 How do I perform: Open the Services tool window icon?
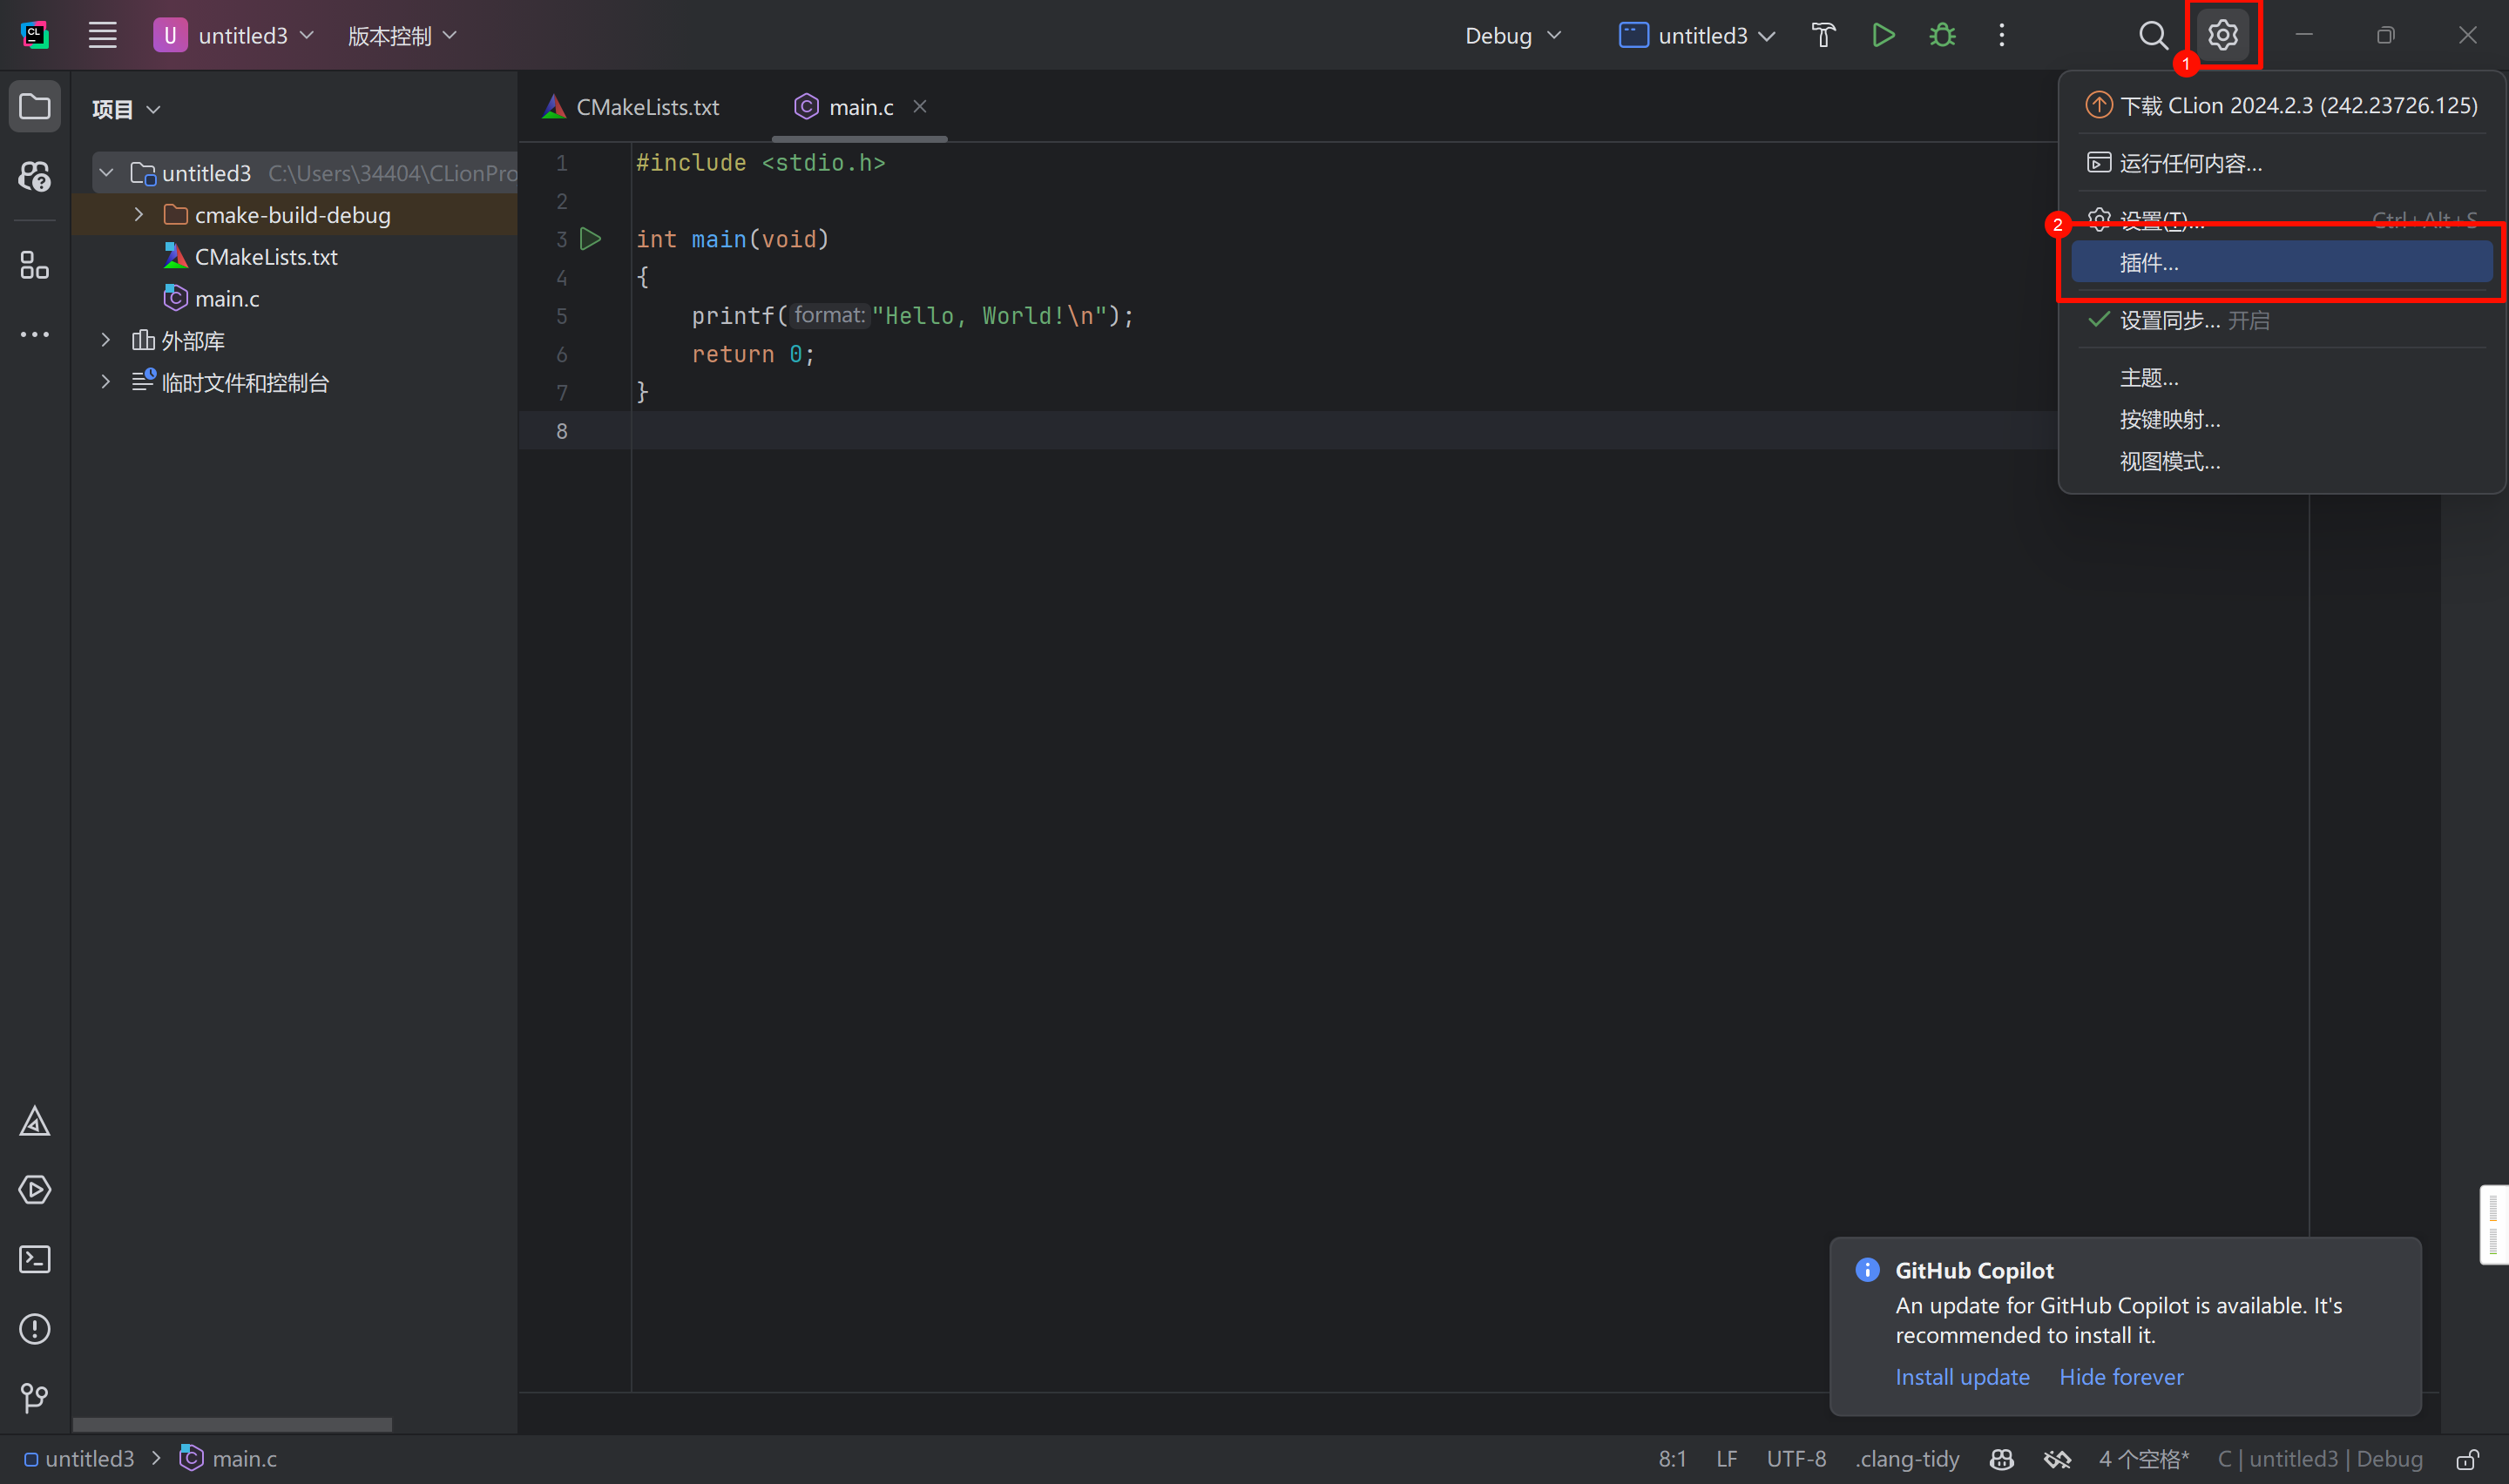point(35,1190)
